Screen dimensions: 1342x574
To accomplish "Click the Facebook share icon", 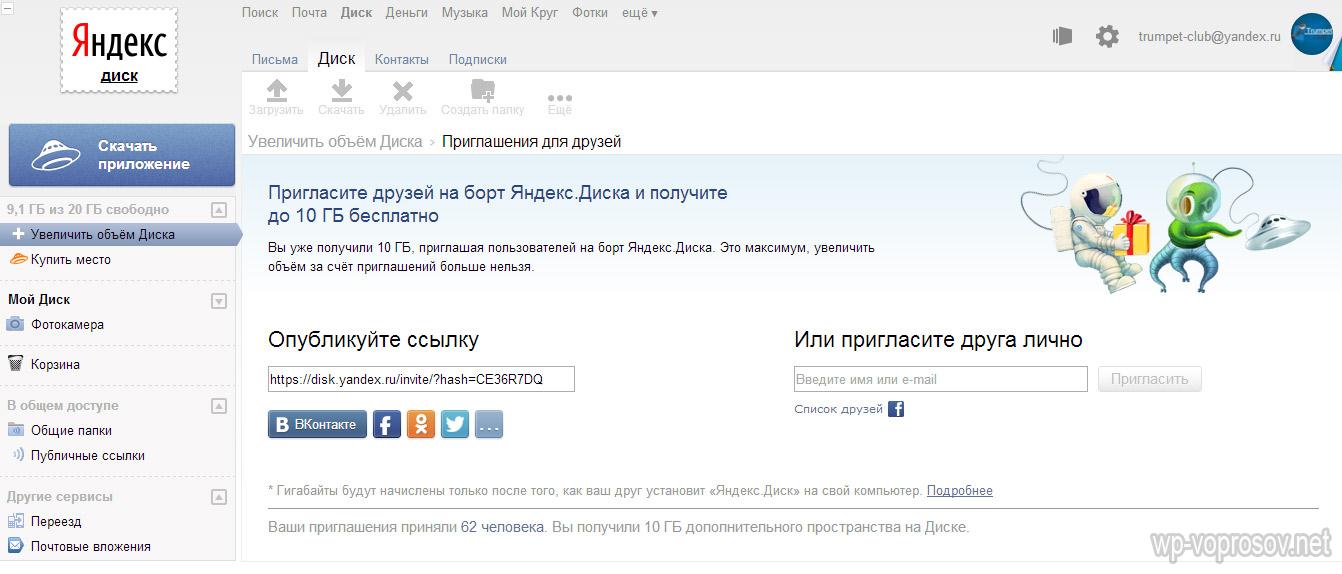I will click(387, 424).
